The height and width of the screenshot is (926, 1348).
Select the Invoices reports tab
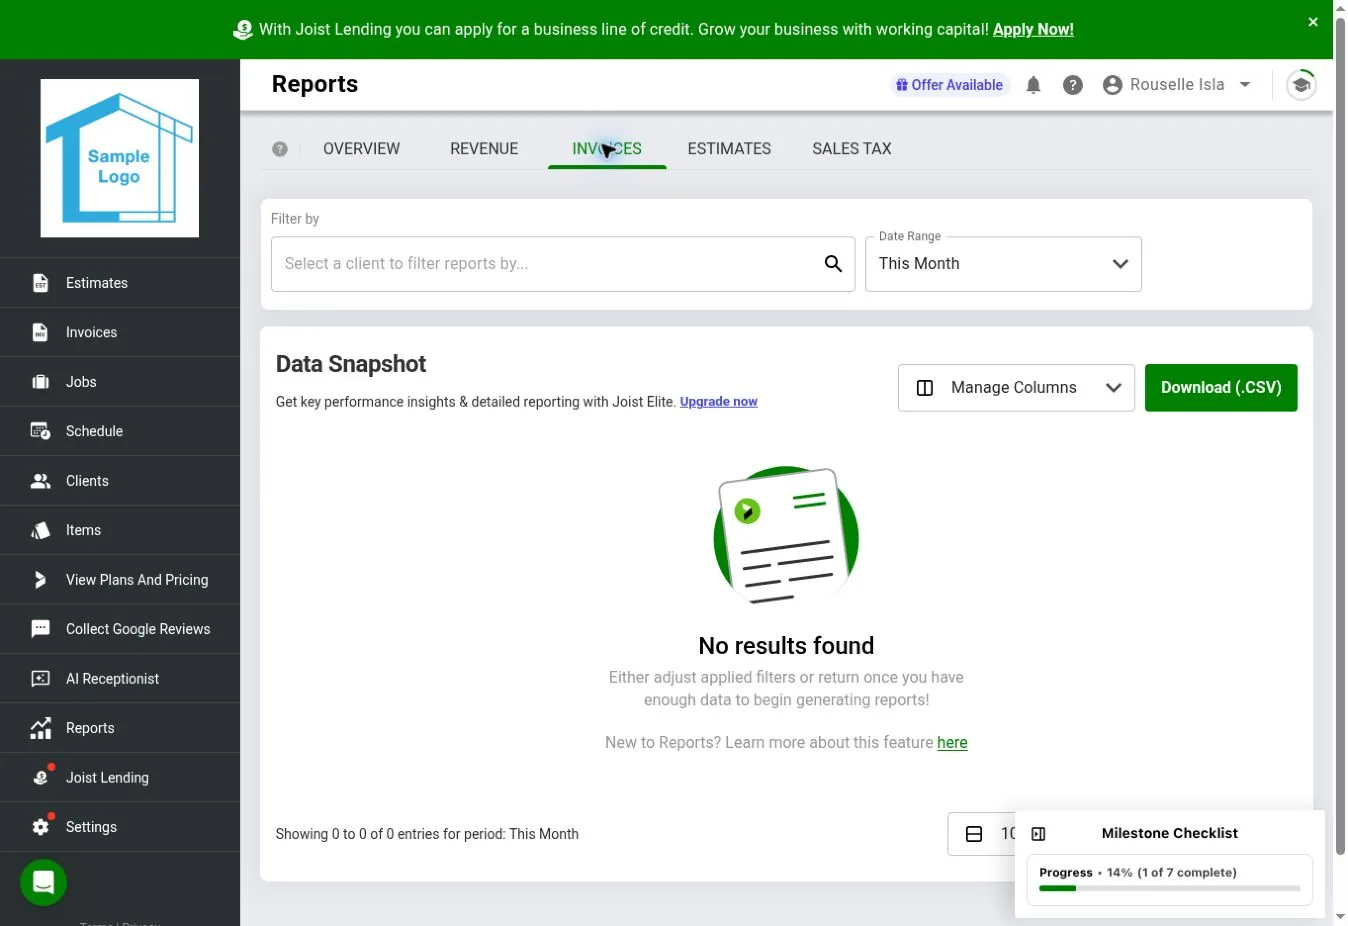(607, 149)
